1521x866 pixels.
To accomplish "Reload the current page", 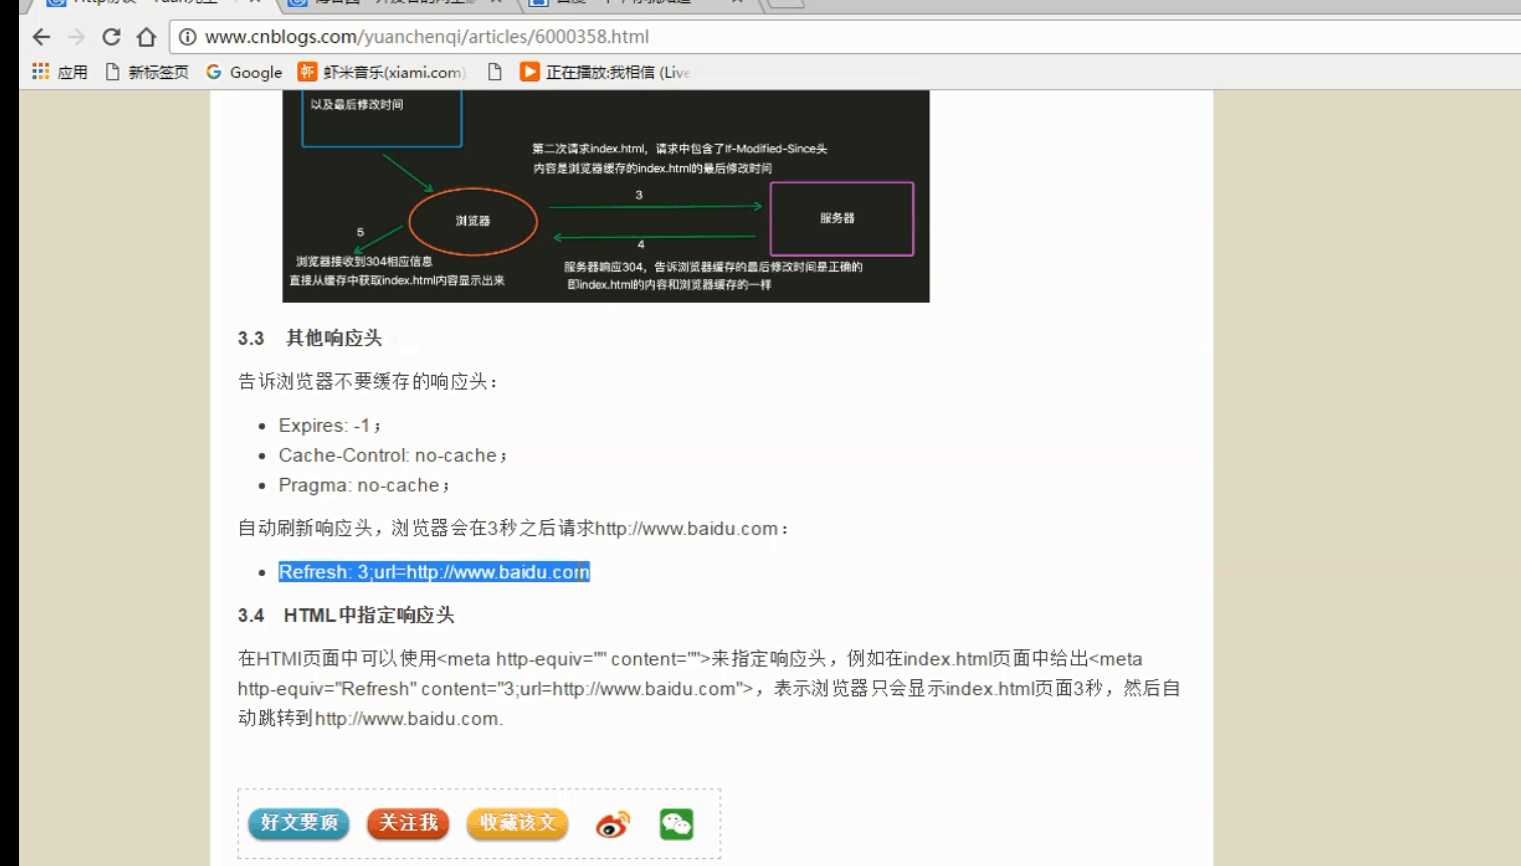I will (111, 37).
